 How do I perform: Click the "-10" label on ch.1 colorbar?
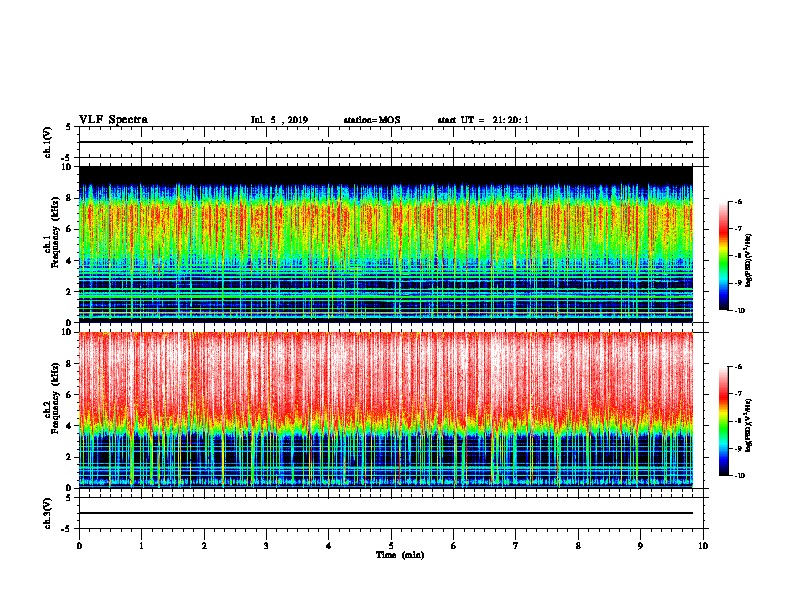coord(738,311)
